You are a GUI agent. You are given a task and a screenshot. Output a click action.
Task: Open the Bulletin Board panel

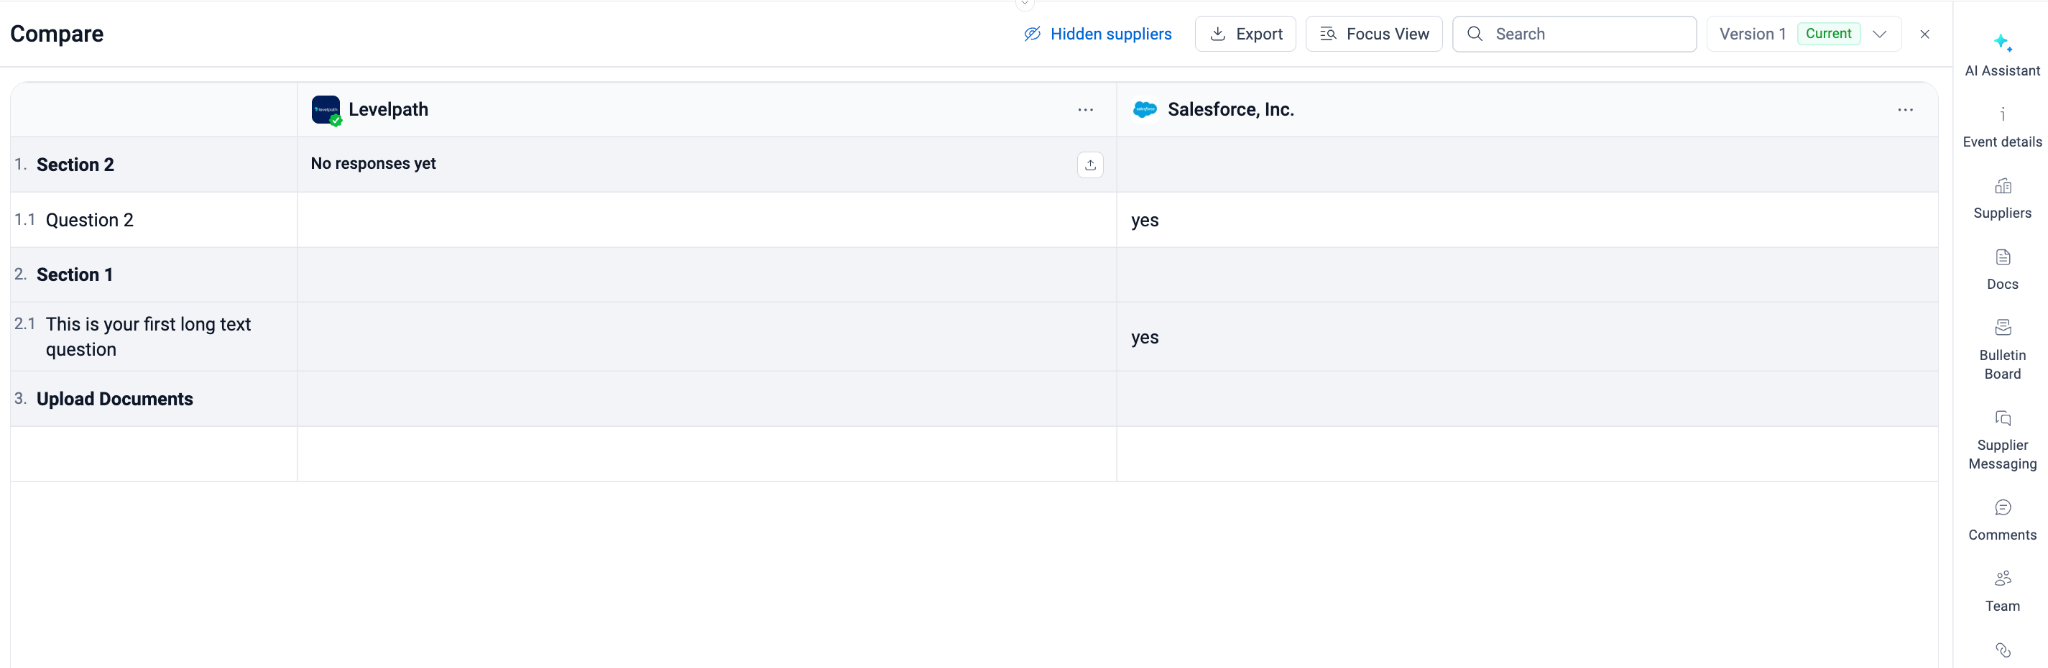2002,348
